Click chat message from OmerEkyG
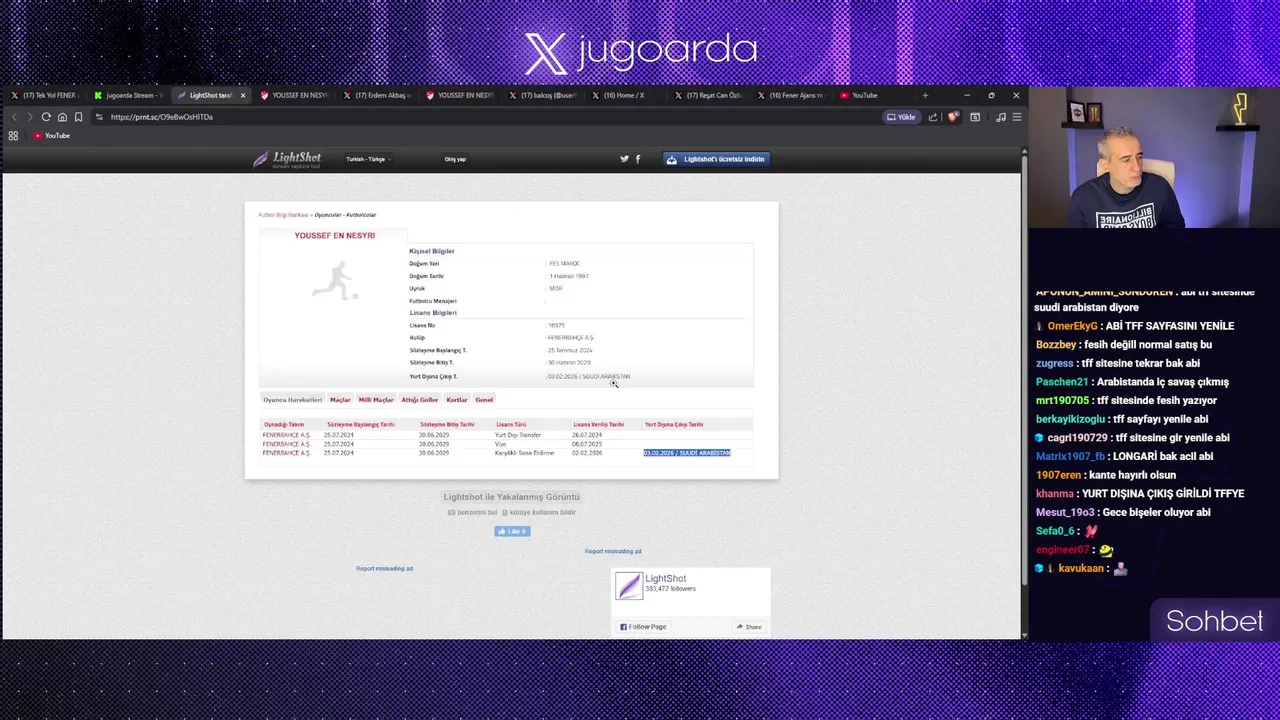 pyautogui.click(x=1134, y=326)
